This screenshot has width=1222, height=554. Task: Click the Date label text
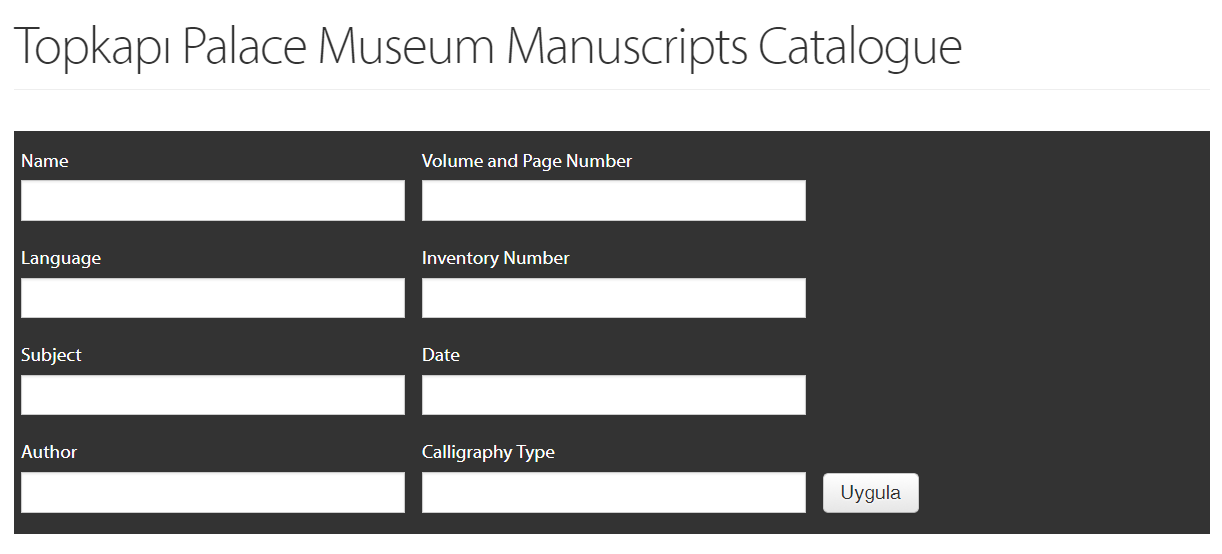click(x=441, y=355)
